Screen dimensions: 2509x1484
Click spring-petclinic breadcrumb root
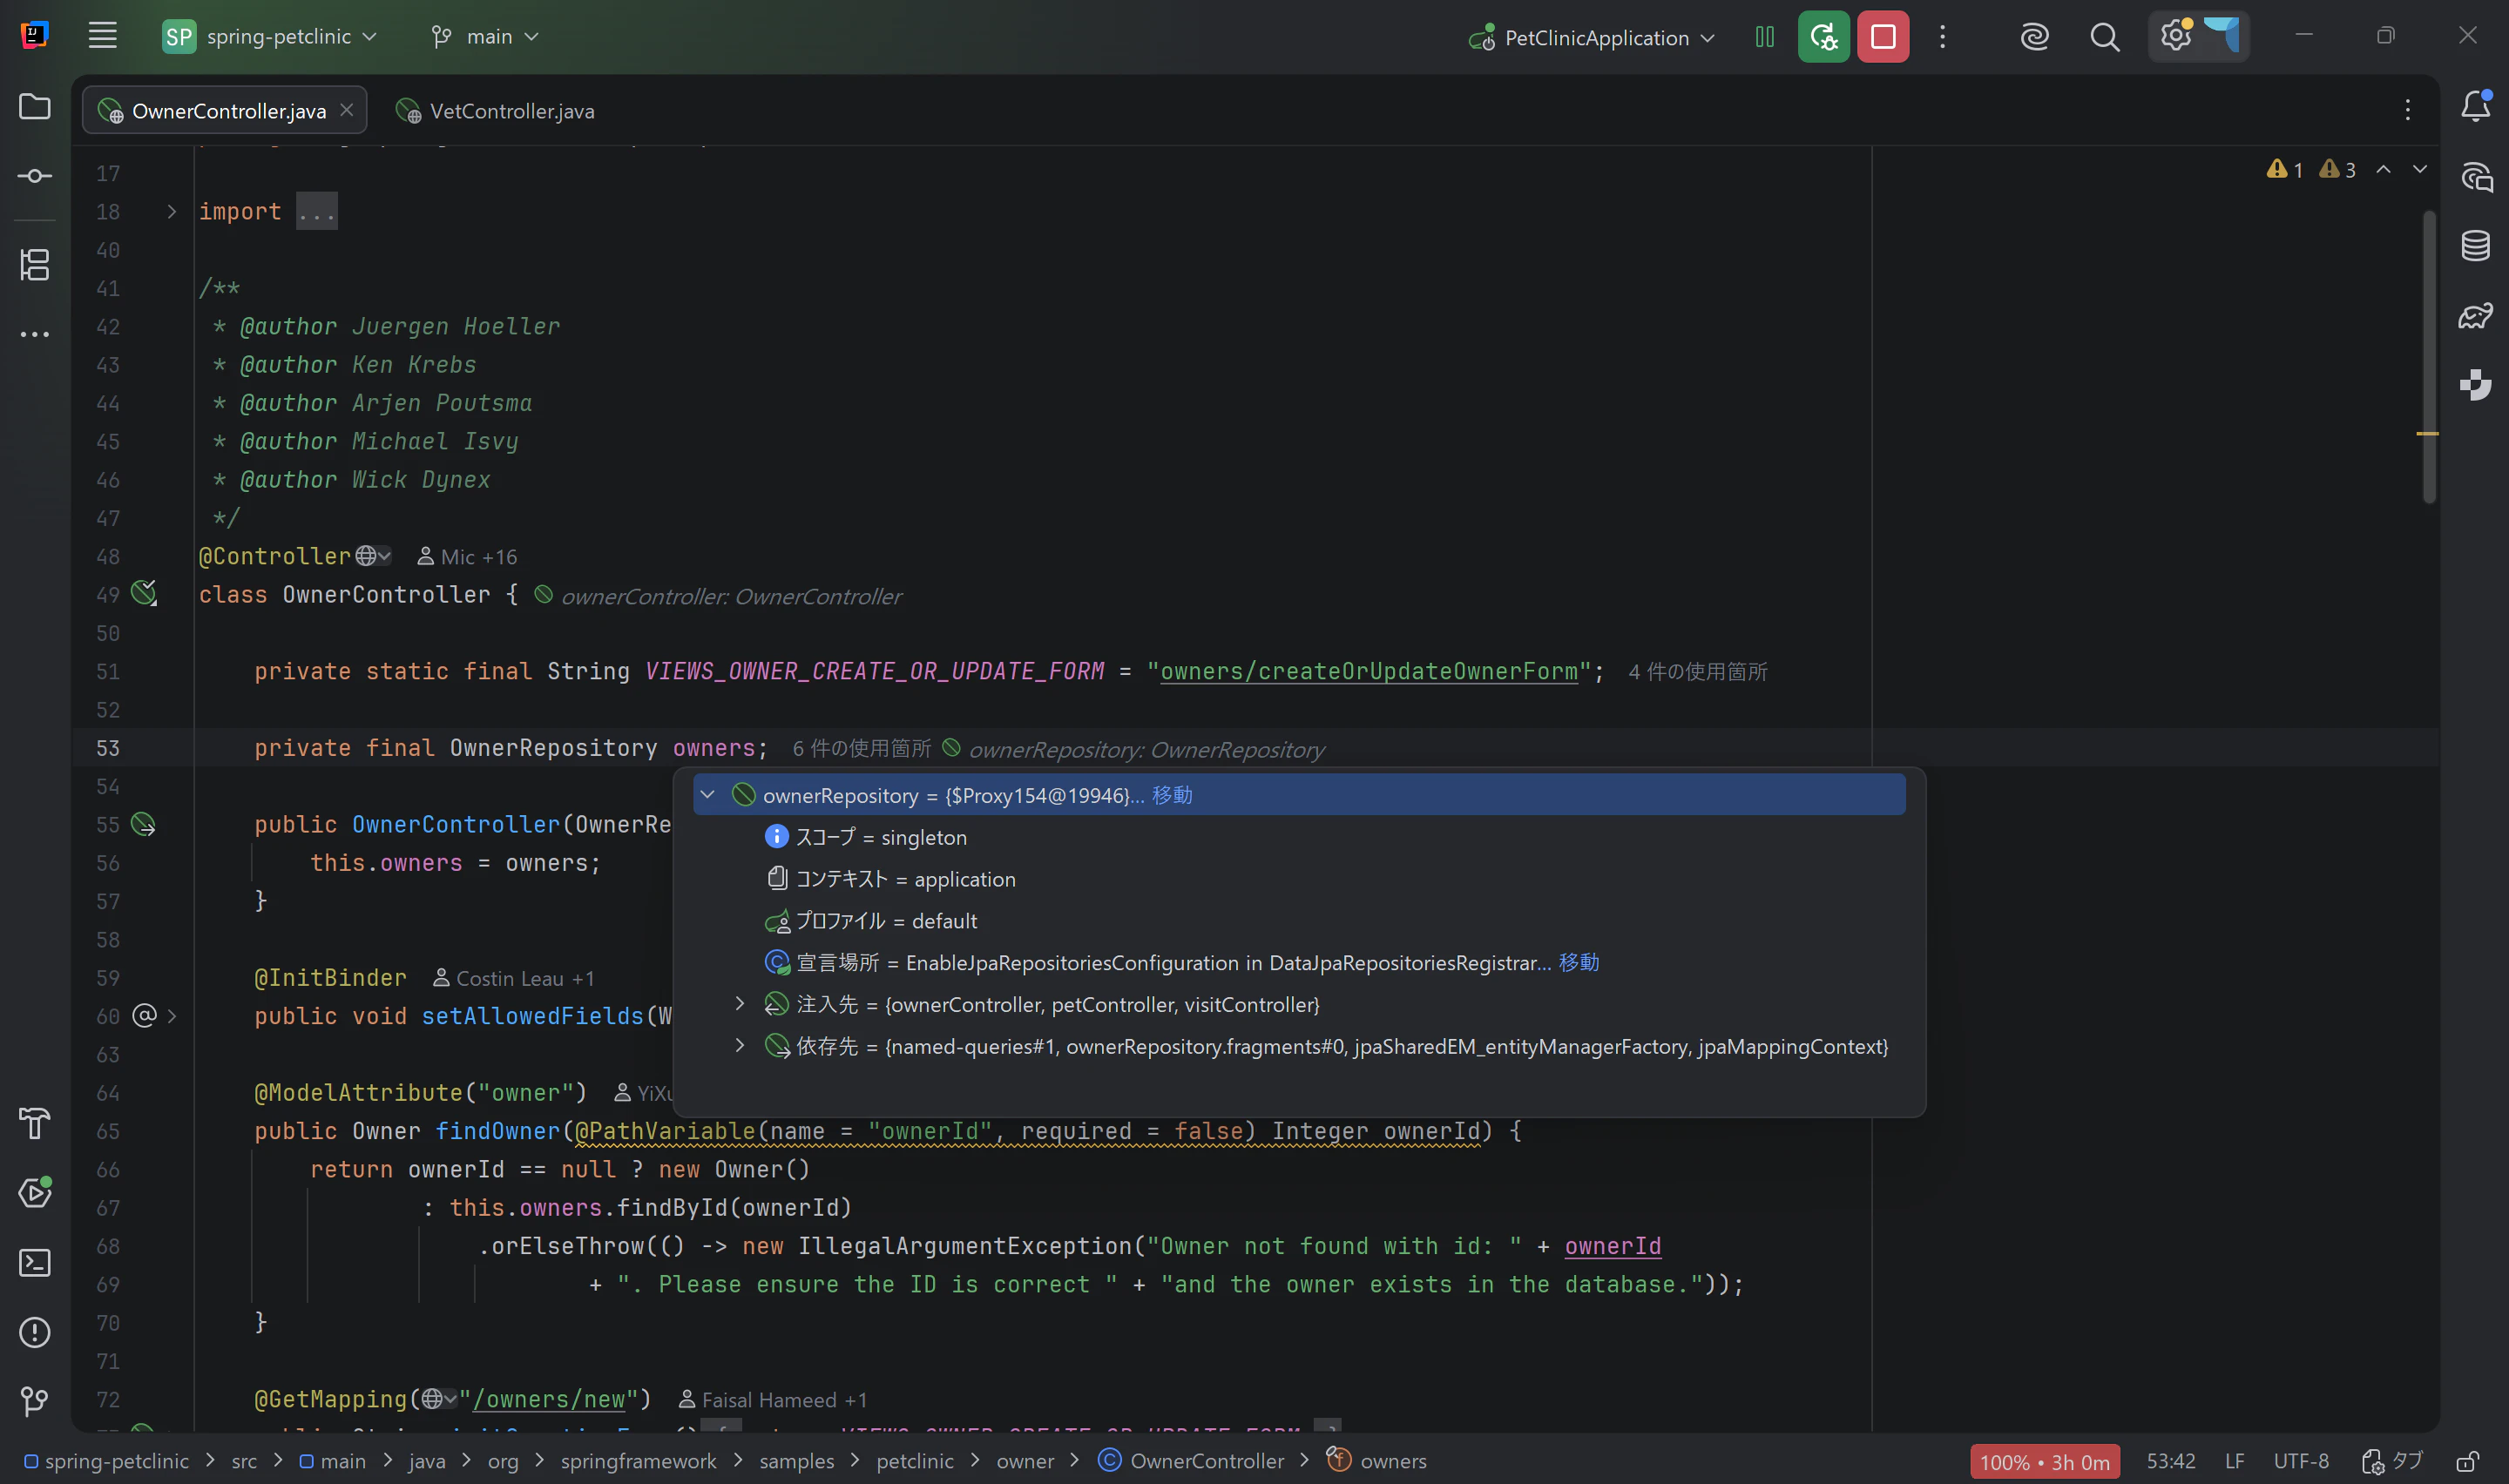pos(106,1461)
